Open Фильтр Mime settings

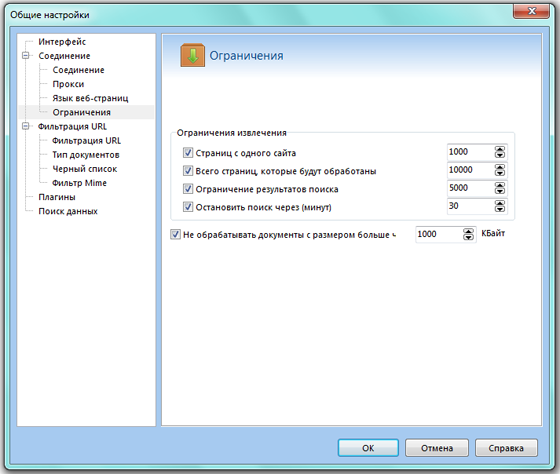point(79,183)
